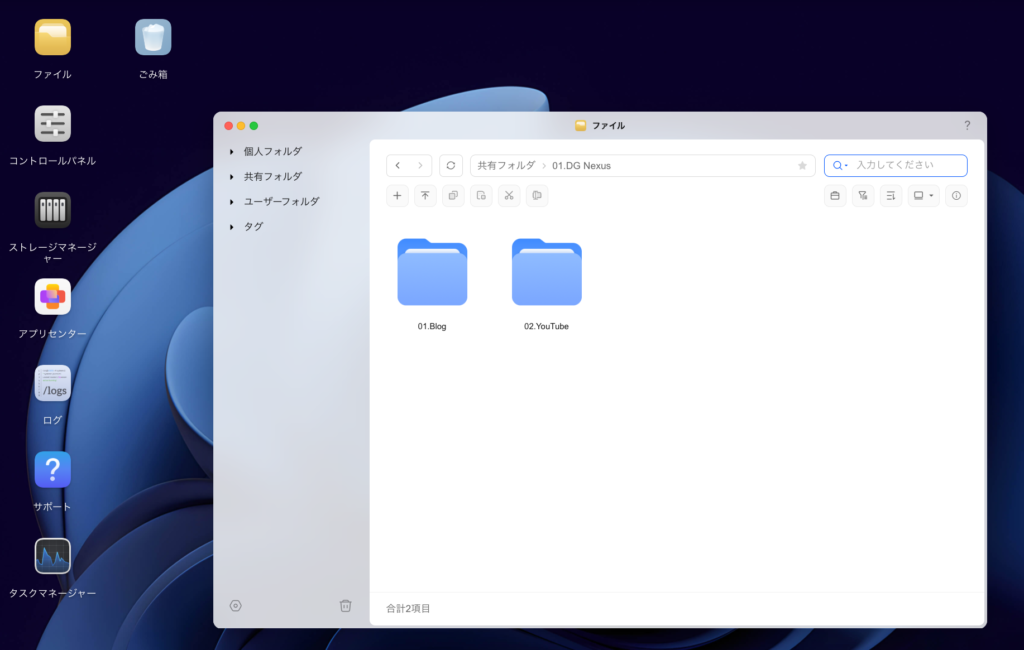Open the ファイル desktop app icon
This screenshot has width=1024, height=650.
[52, 37]
